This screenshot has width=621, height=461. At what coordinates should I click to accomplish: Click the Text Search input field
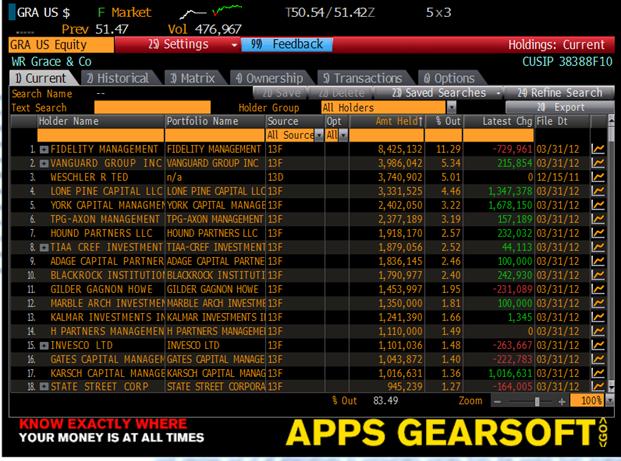tap(152, 107)
